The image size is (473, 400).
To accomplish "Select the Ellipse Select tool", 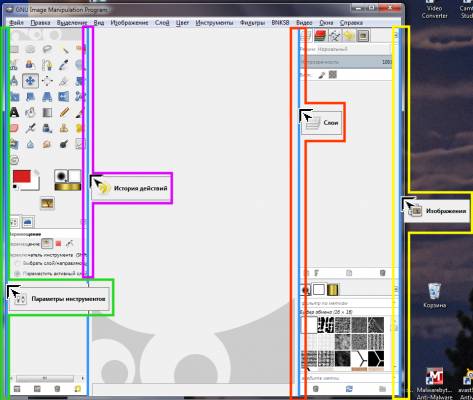I will (30, 49).
